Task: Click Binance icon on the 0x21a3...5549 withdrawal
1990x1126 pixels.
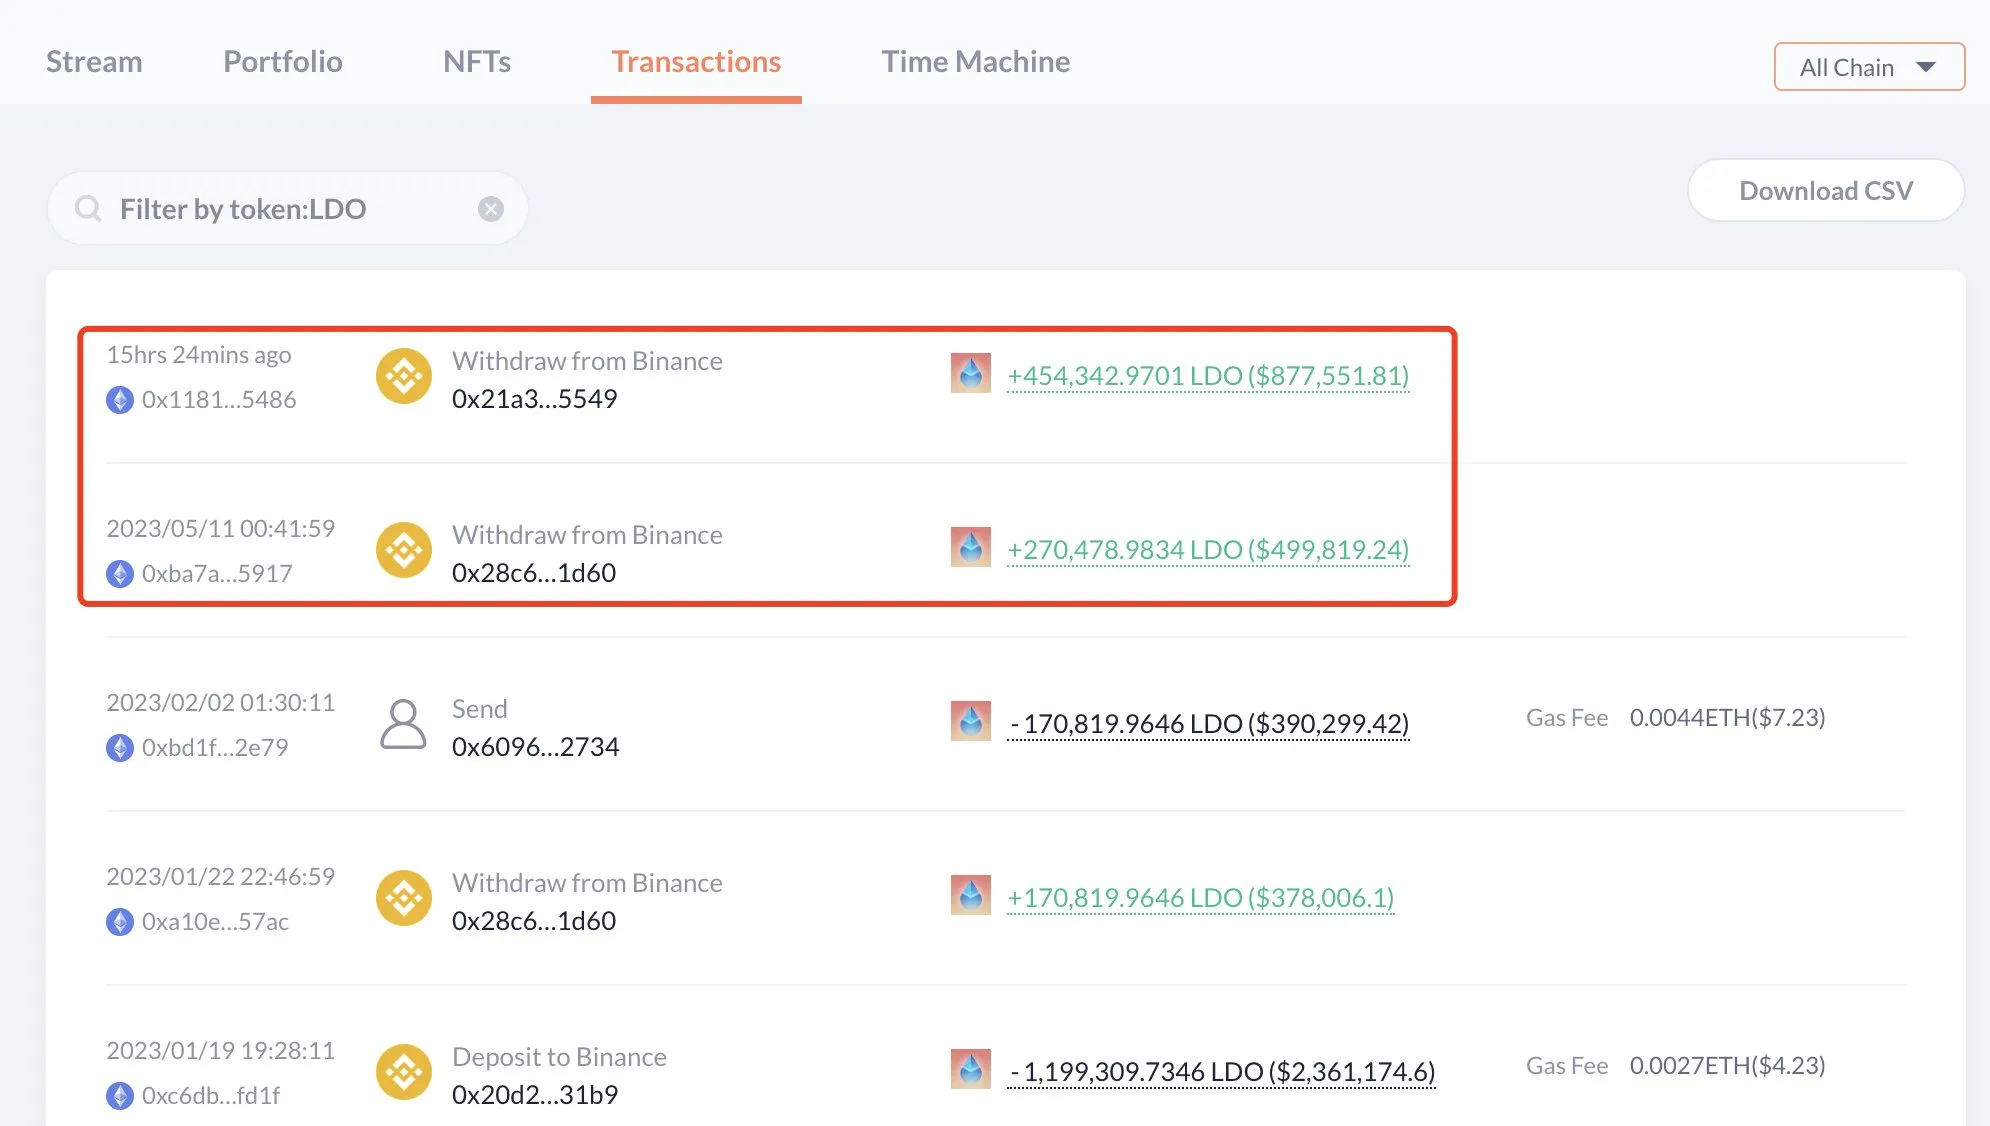Action: pos(403,377)
